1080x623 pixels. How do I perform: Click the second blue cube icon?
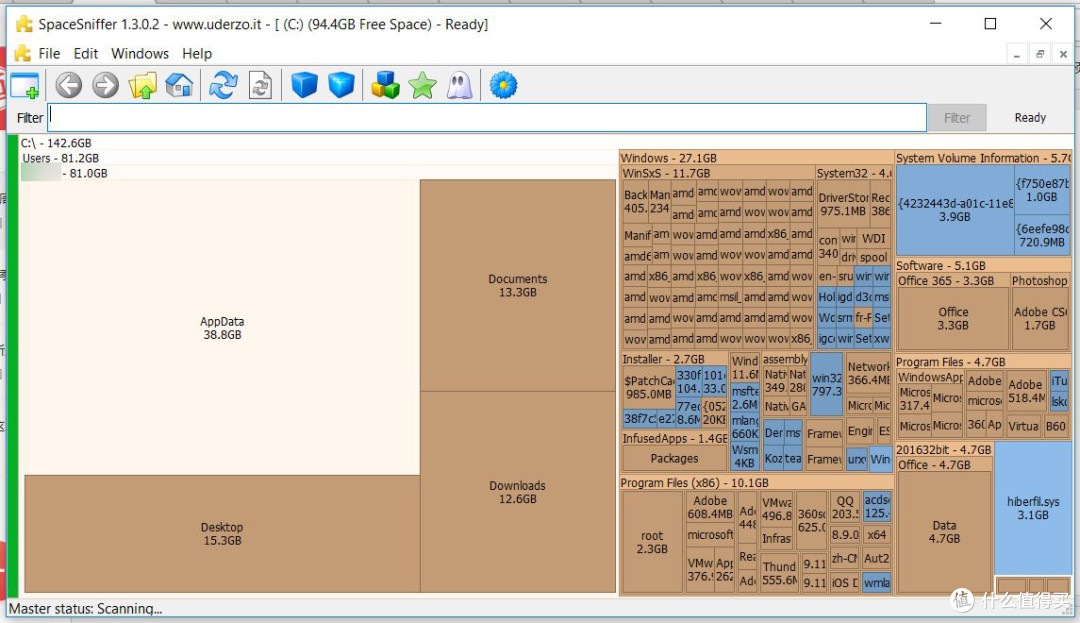click(341, 86)
